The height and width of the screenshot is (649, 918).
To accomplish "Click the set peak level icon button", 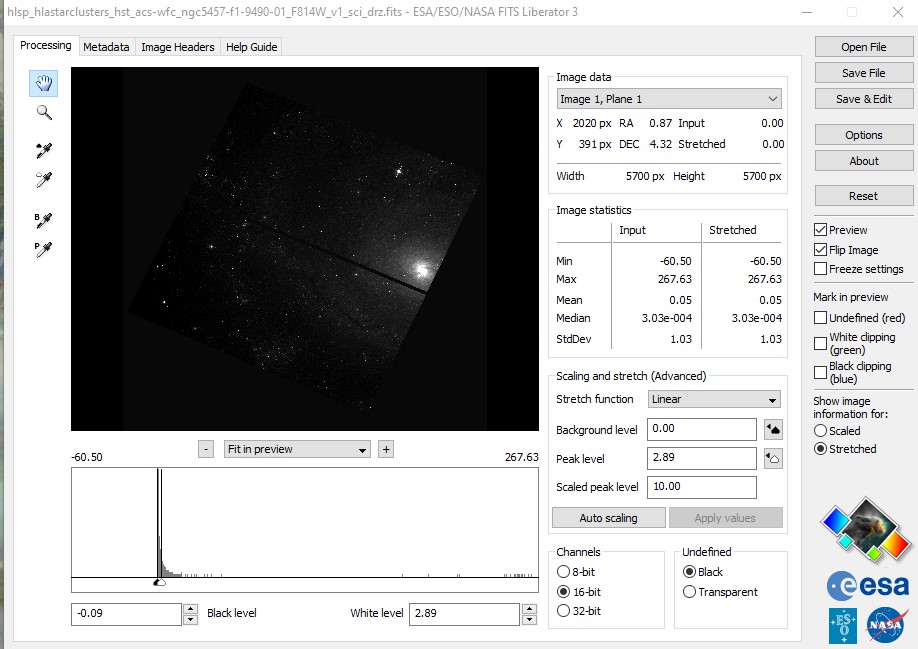I will pos(773,459).
